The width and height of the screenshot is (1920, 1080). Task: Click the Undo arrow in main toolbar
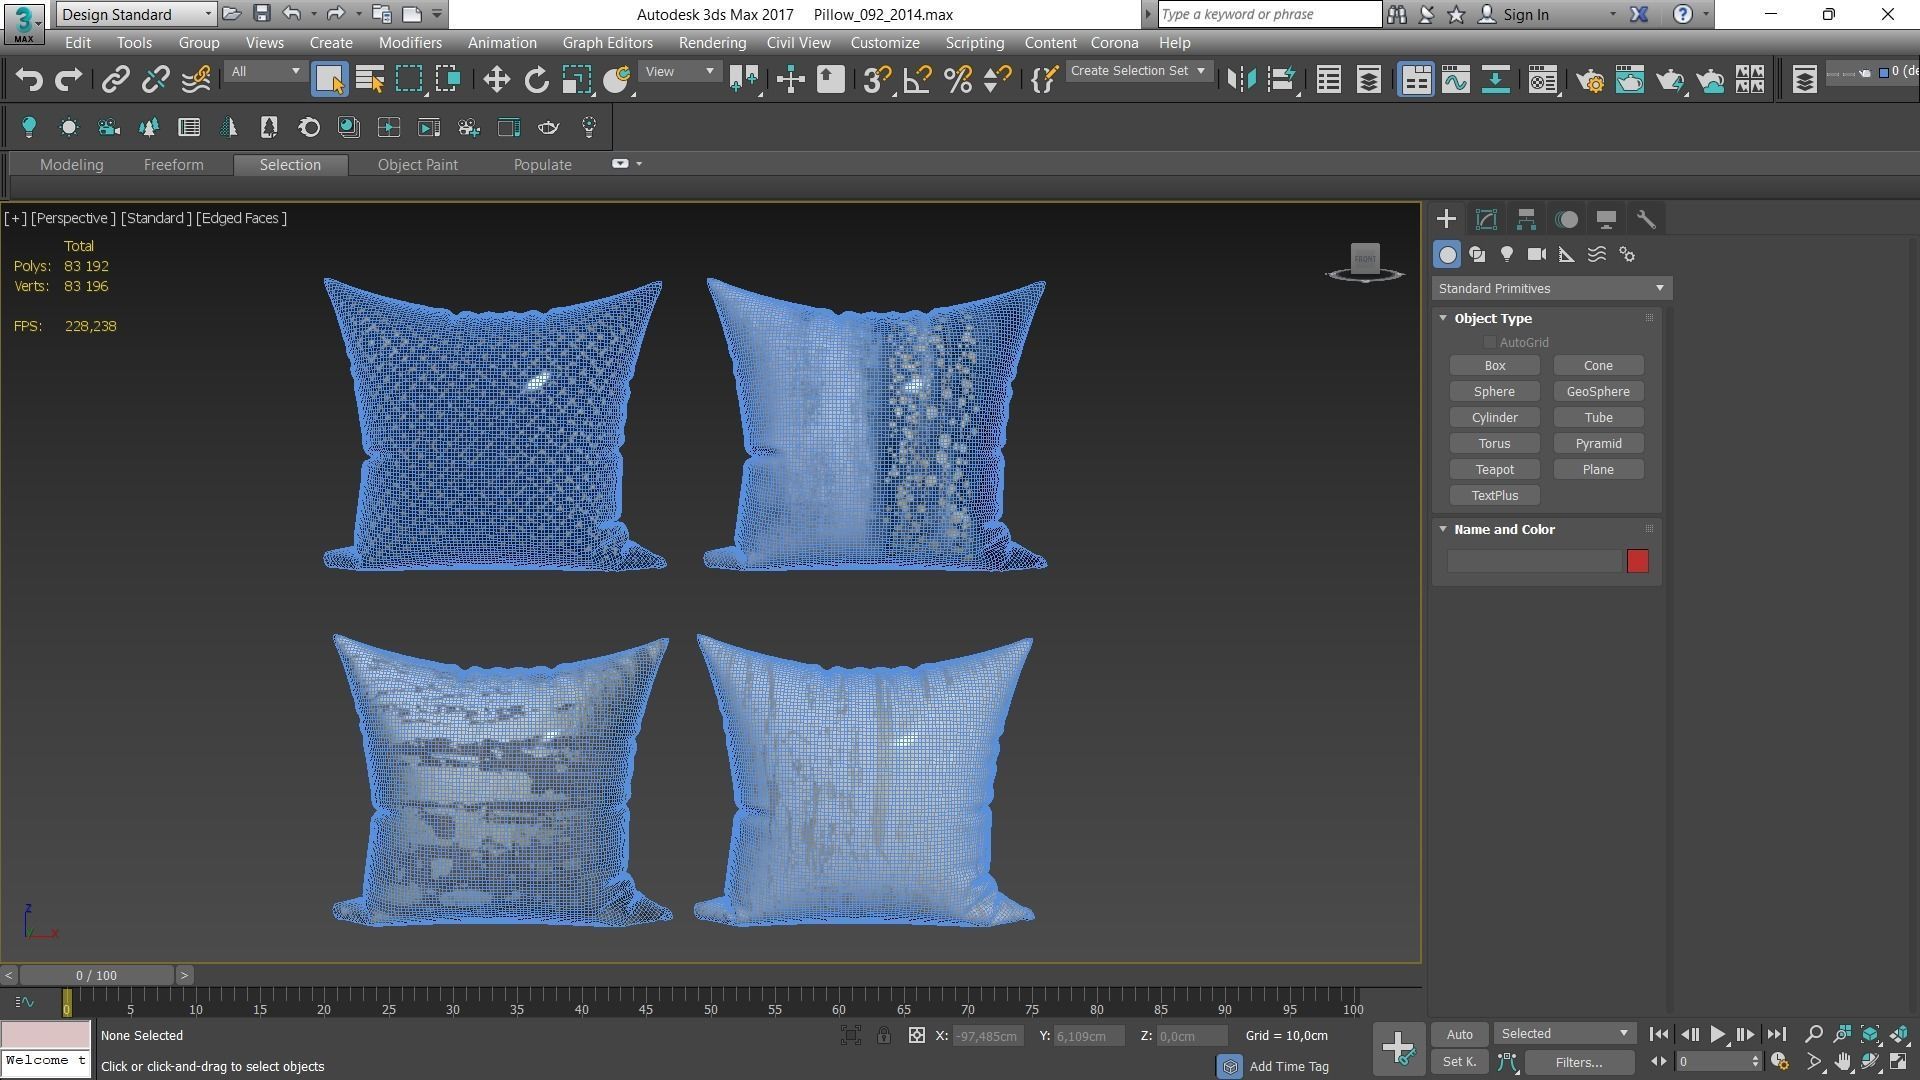[x=28, y=80]
